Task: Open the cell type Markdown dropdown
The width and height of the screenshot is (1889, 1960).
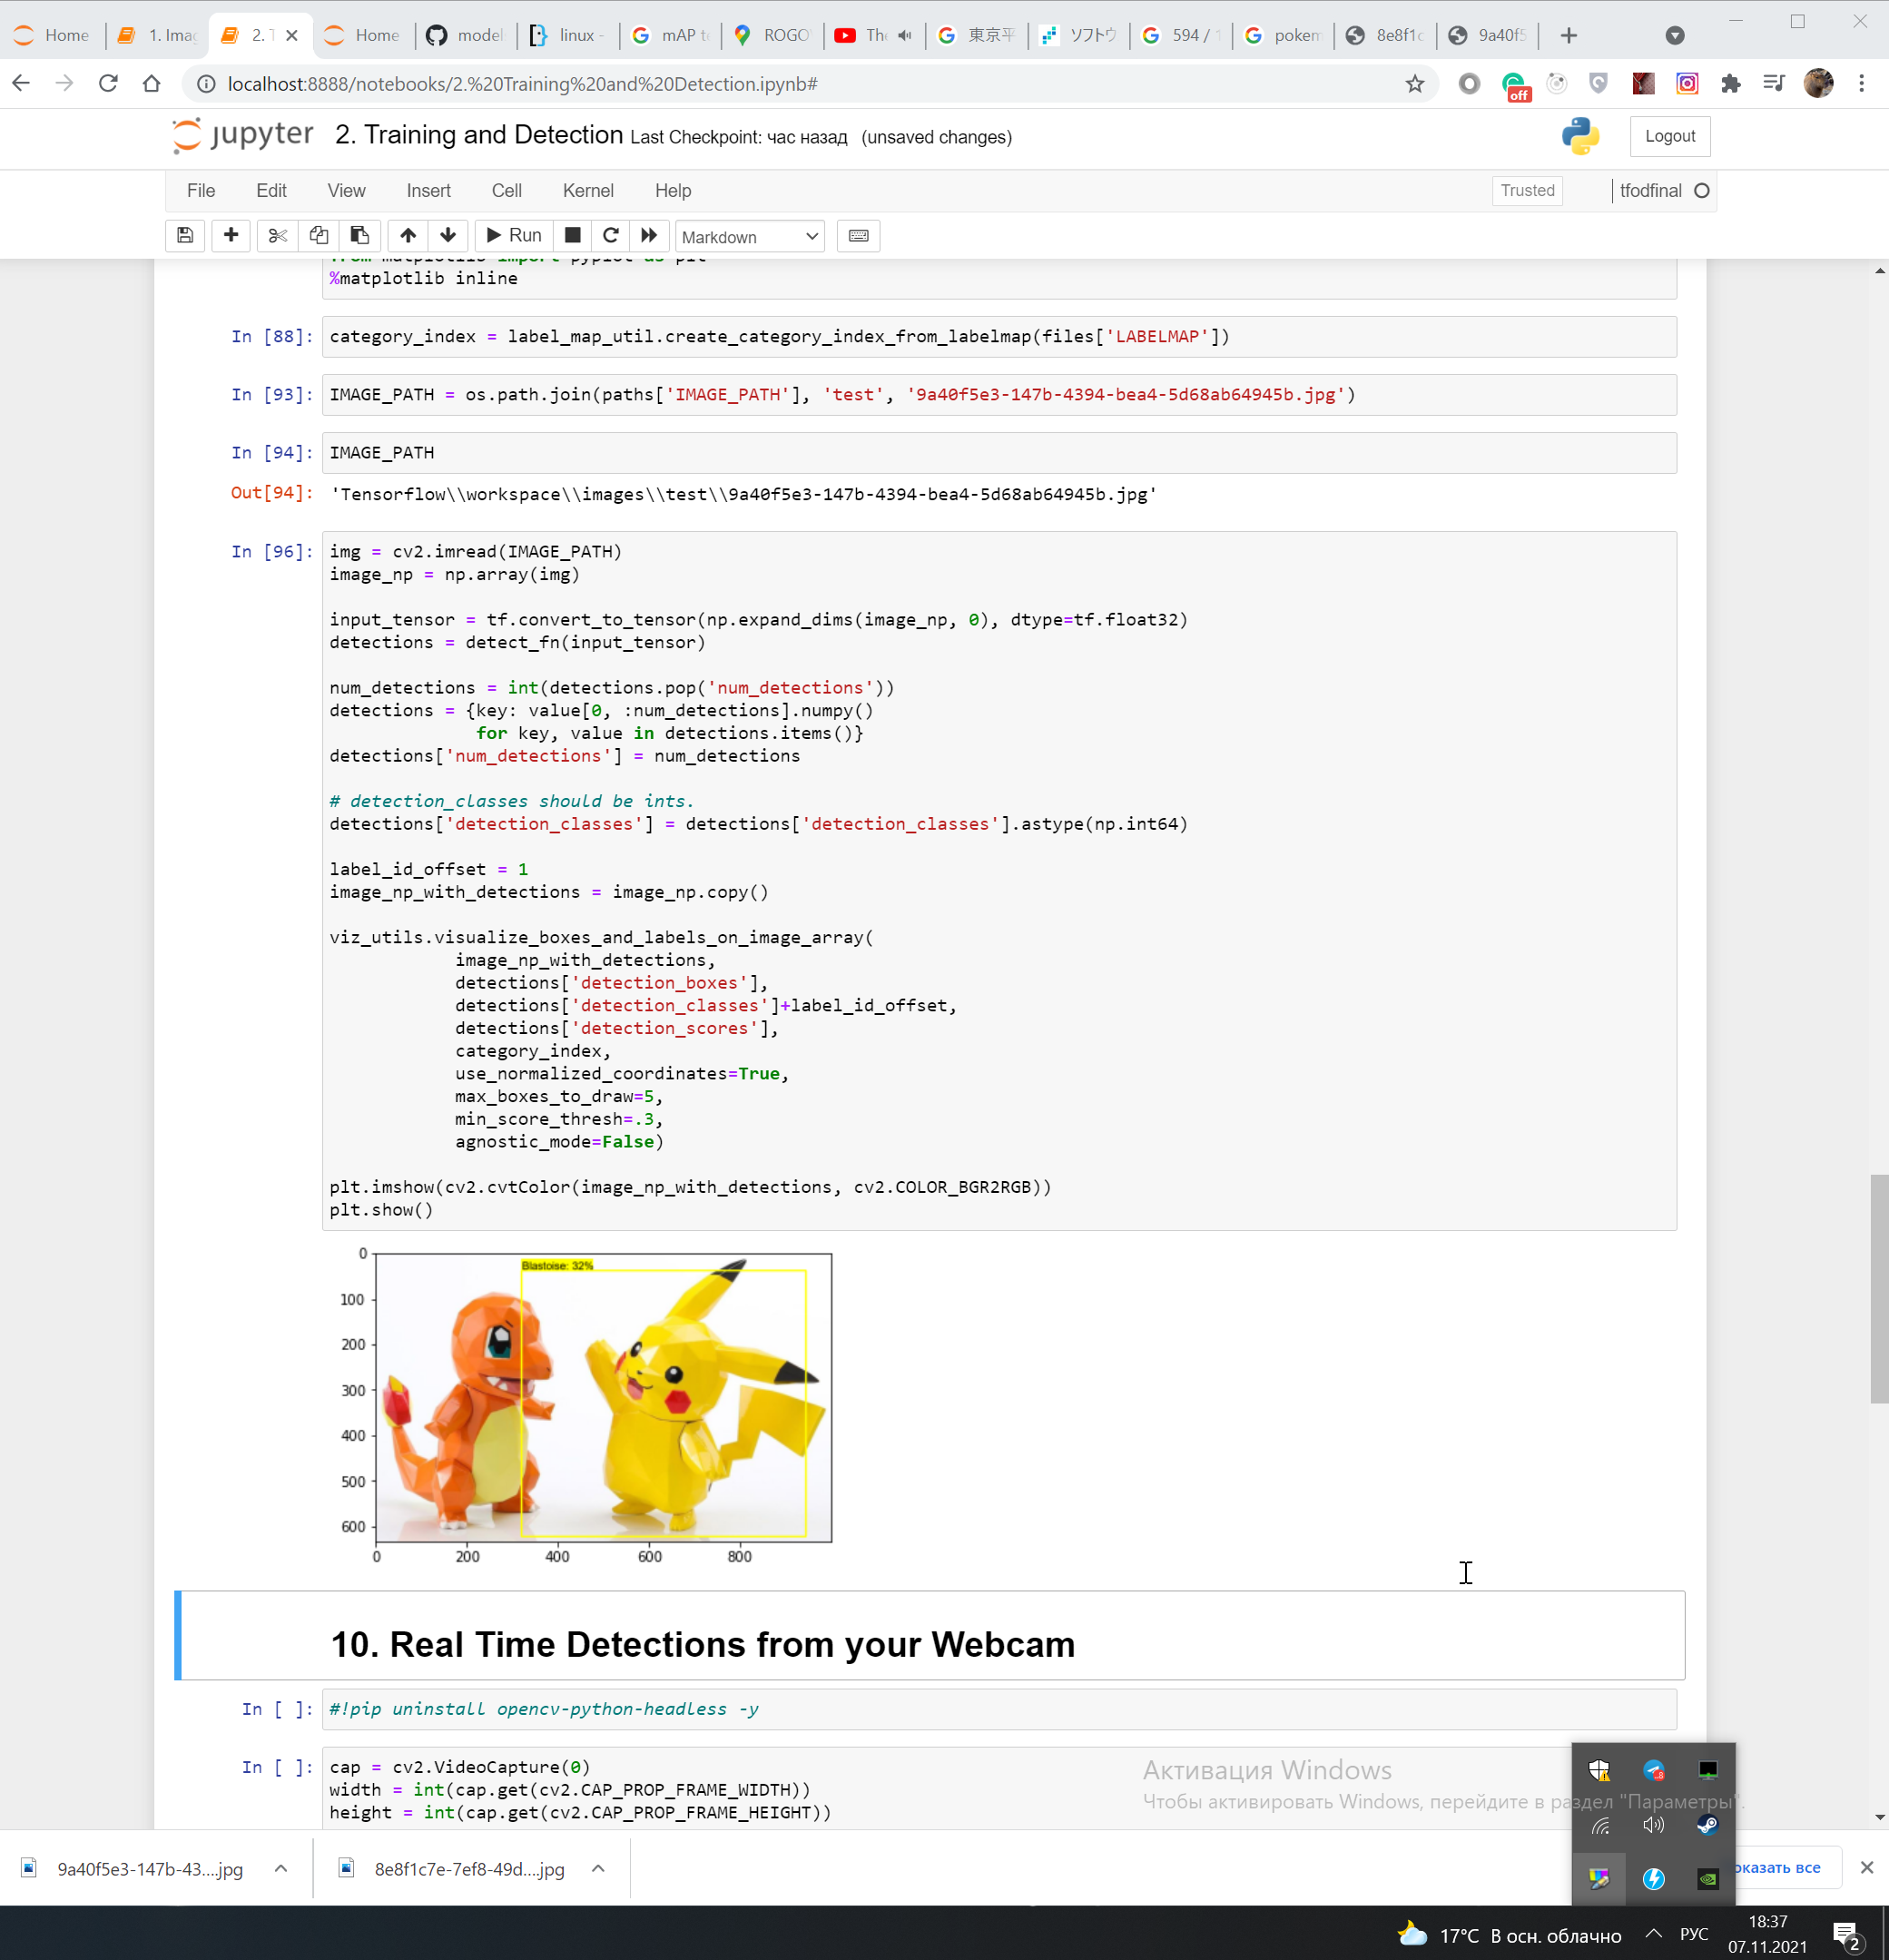Action: point(750,237)
